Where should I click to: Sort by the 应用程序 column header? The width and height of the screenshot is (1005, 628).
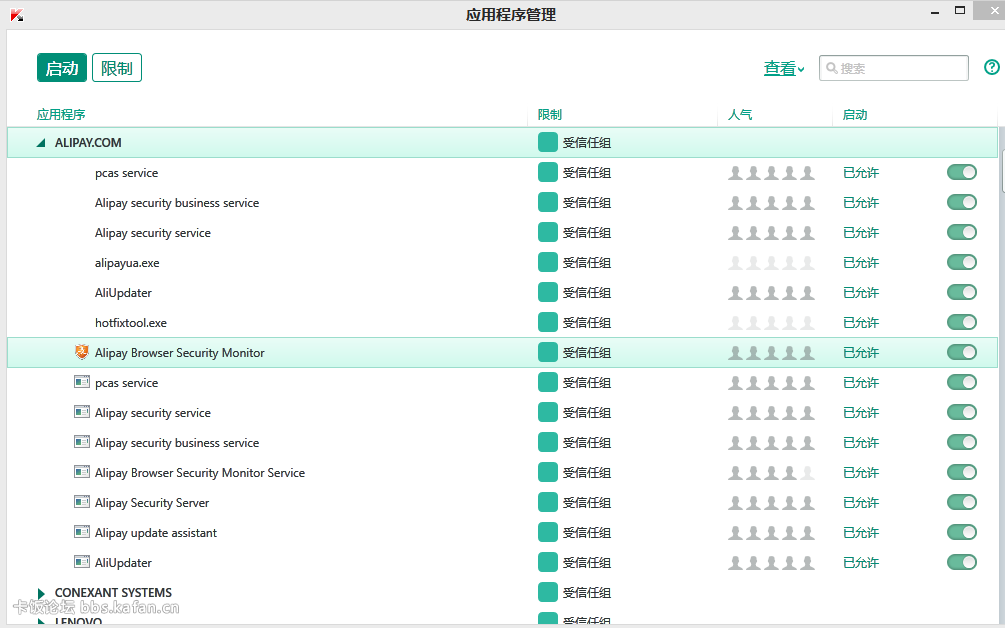tap(61, 115)
